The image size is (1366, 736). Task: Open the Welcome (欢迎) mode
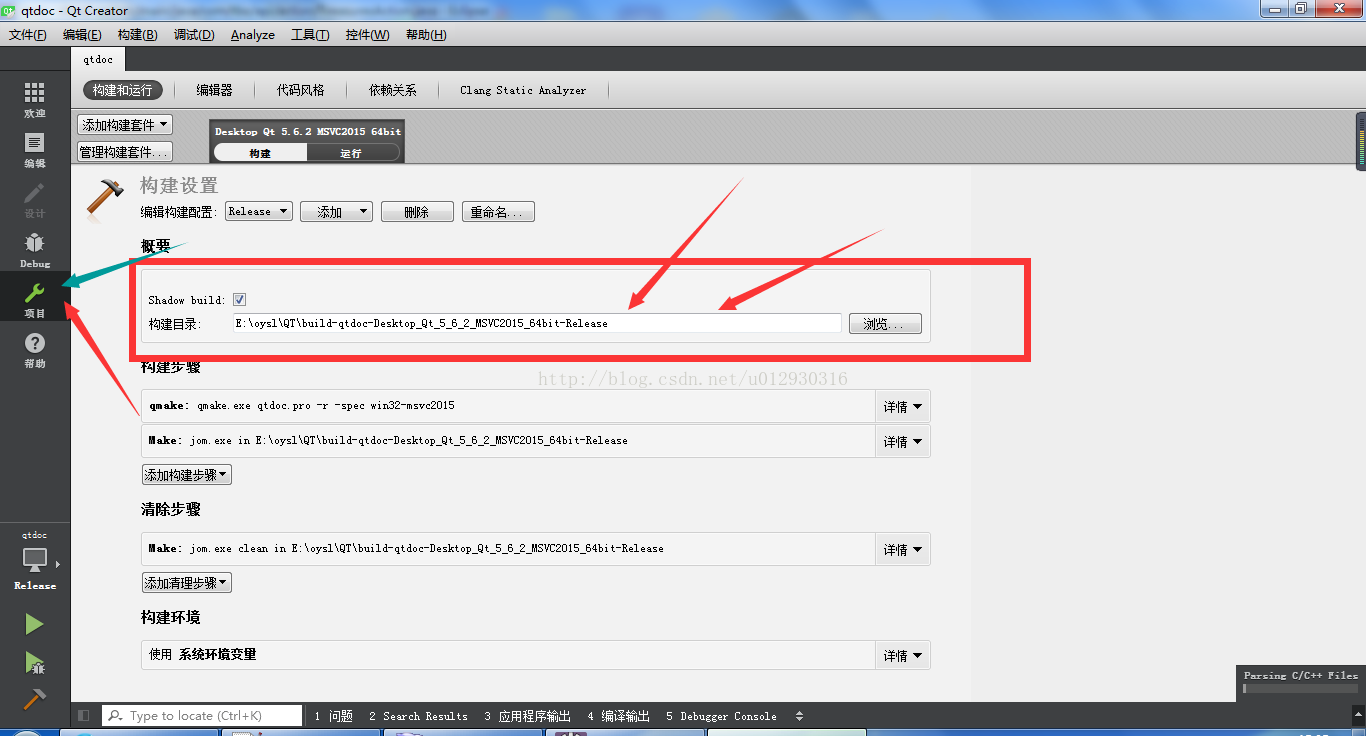35,100
